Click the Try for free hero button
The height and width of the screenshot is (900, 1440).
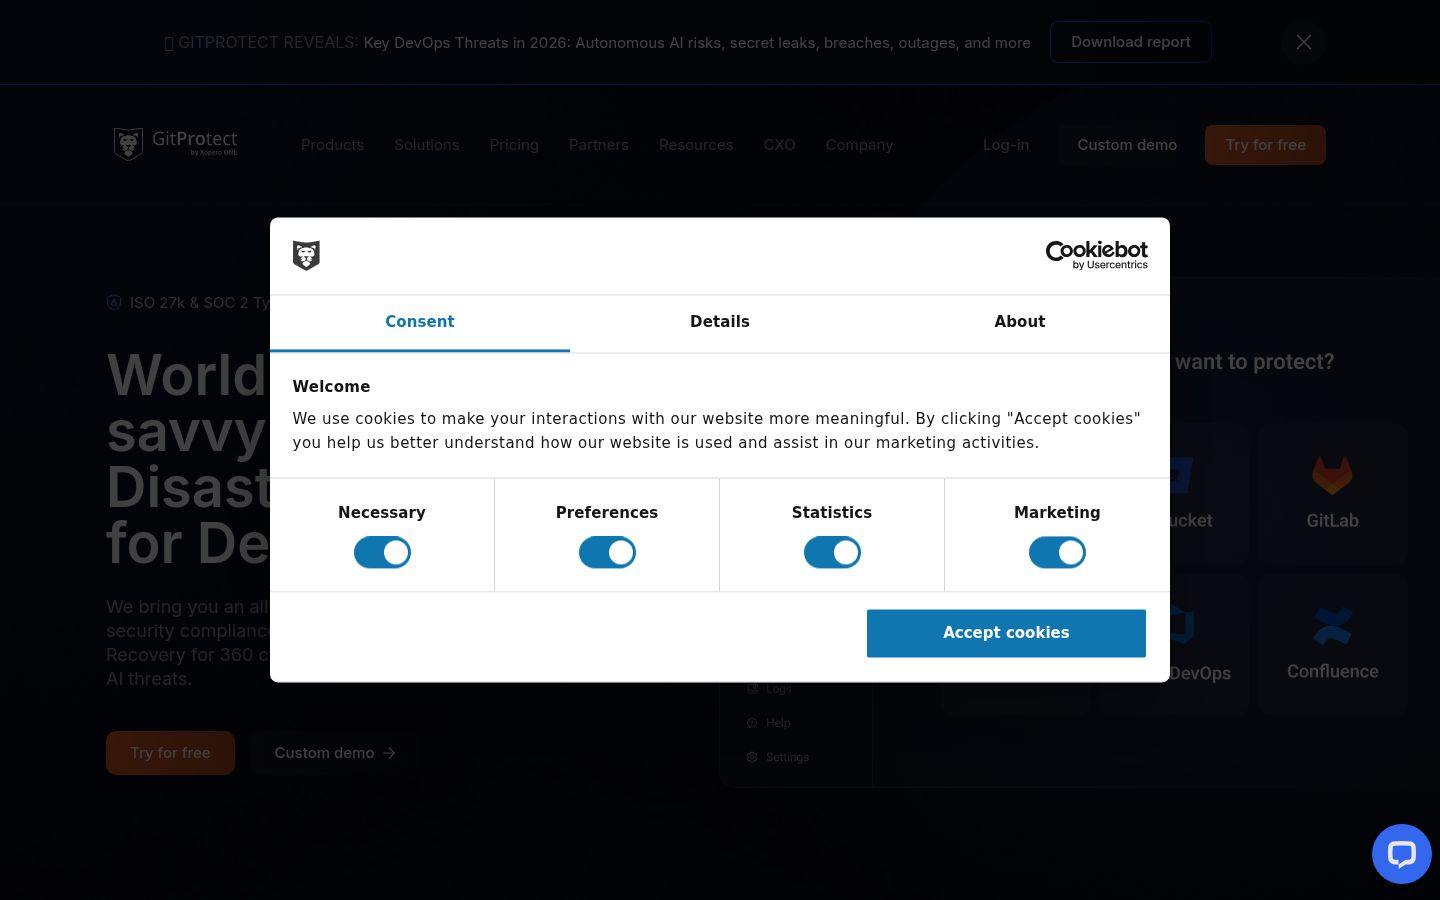pyautogui.click(x=170, y=753)
